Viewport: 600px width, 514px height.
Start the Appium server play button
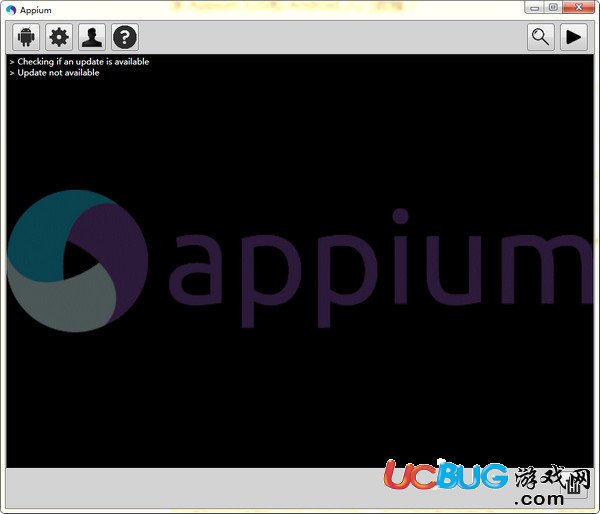pyautogui.click(x=574, y=37)
